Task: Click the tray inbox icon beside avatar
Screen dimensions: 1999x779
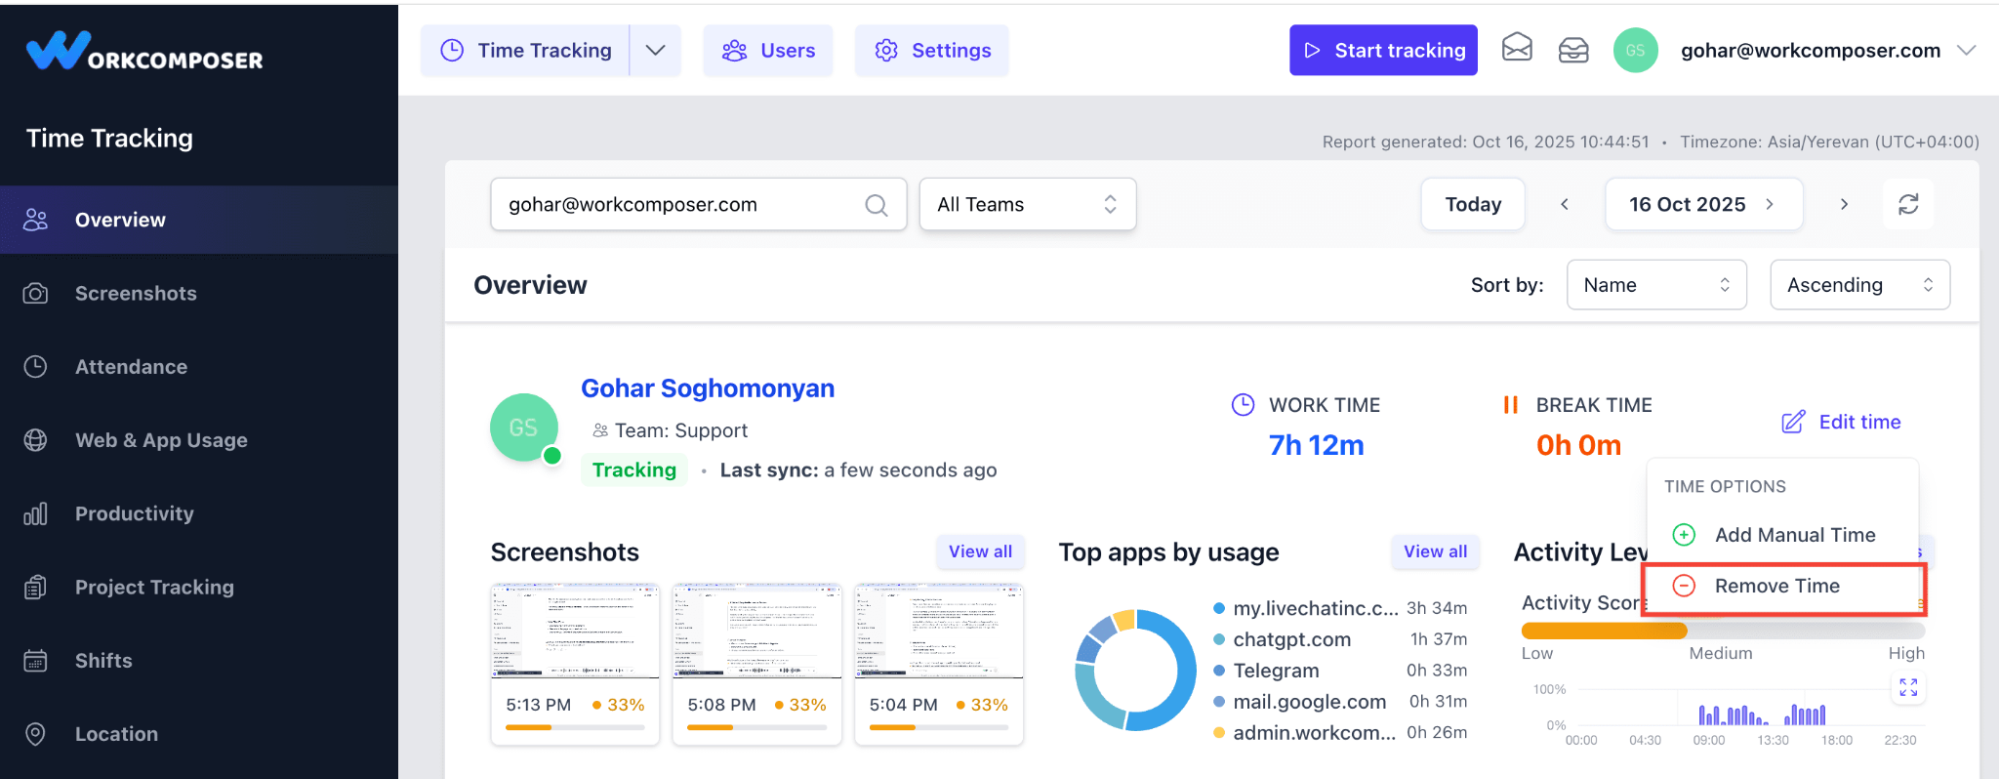Action: pos(1573,50)
